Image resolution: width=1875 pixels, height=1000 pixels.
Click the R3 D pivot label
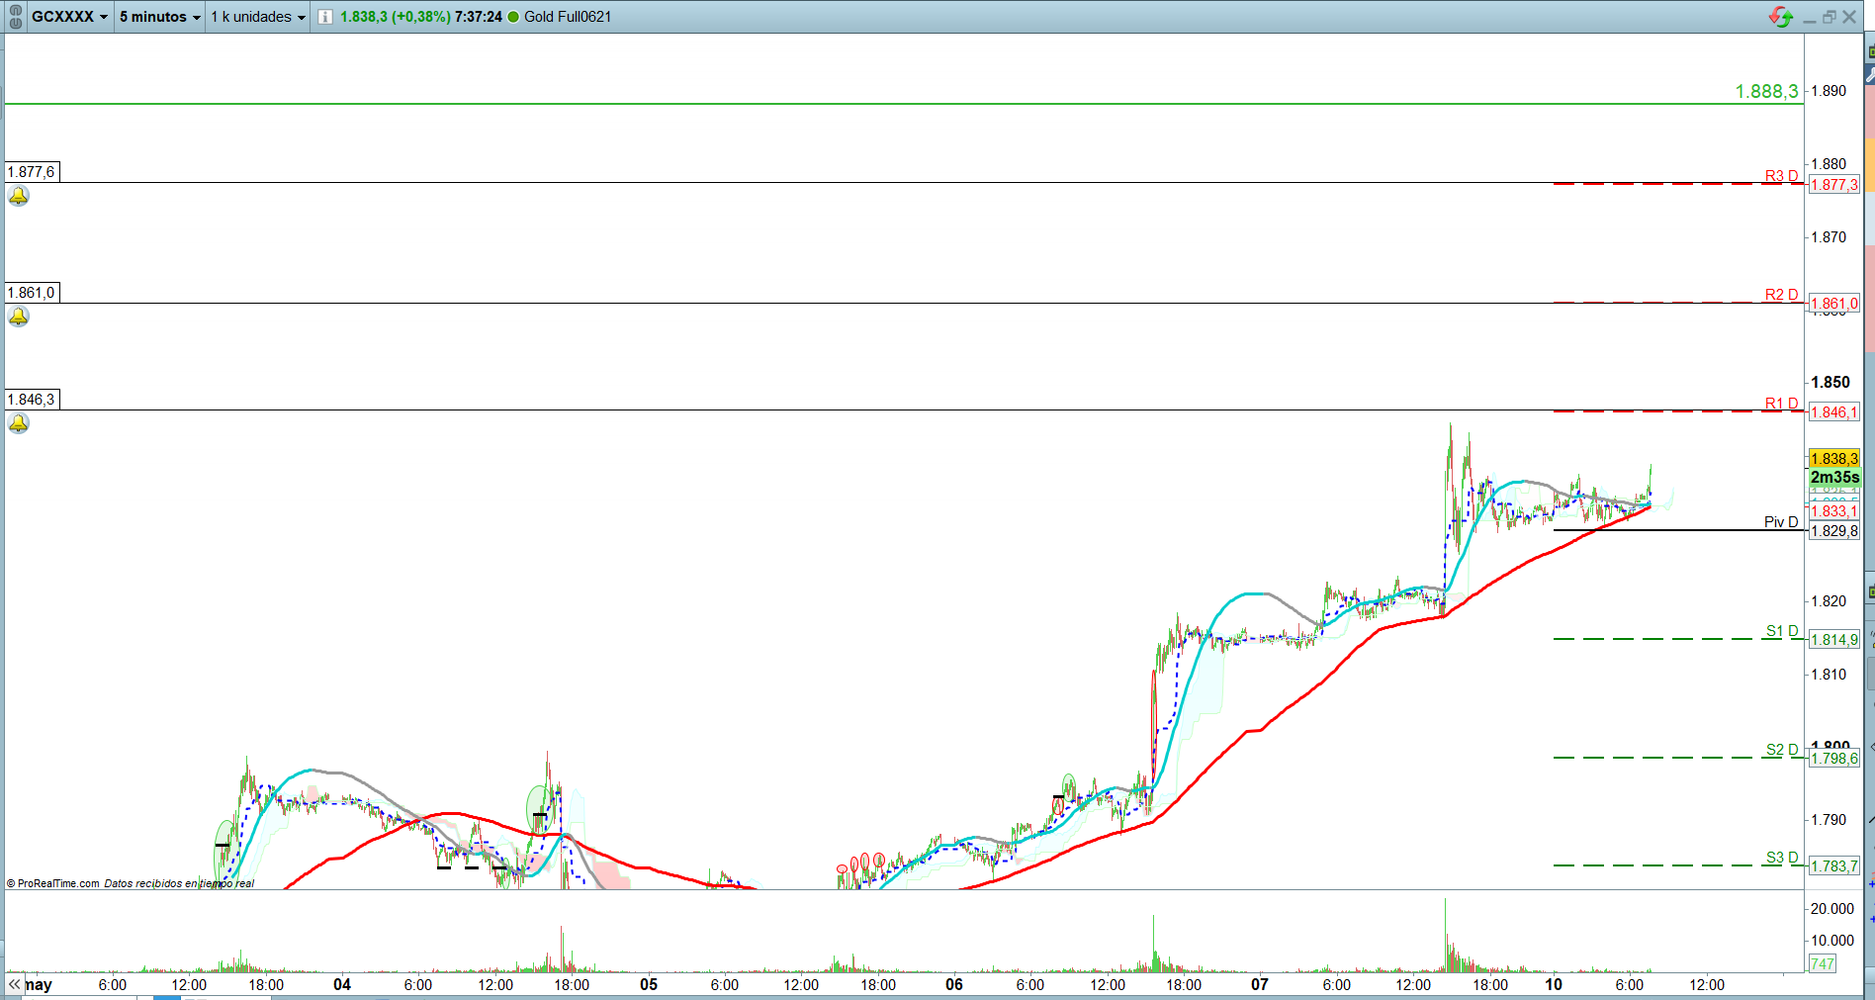click(1781, 176)
